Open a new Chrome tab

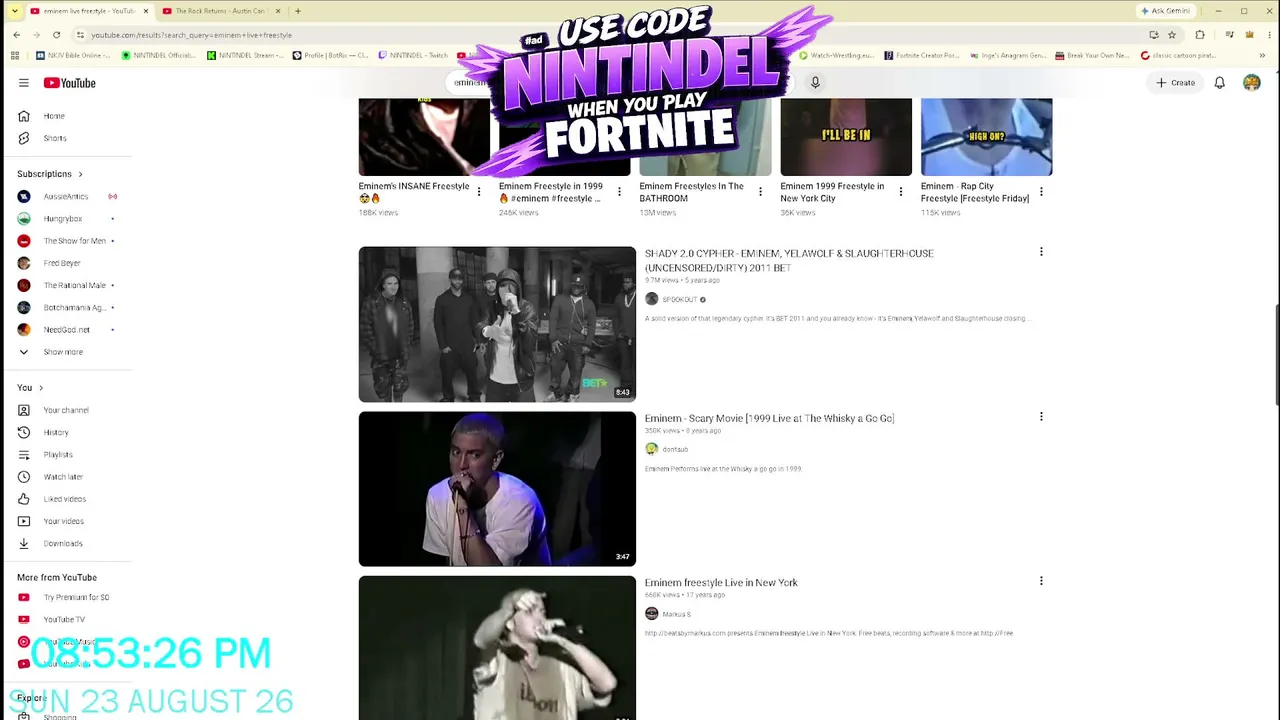pyautogui.click(x=298, y=11)
